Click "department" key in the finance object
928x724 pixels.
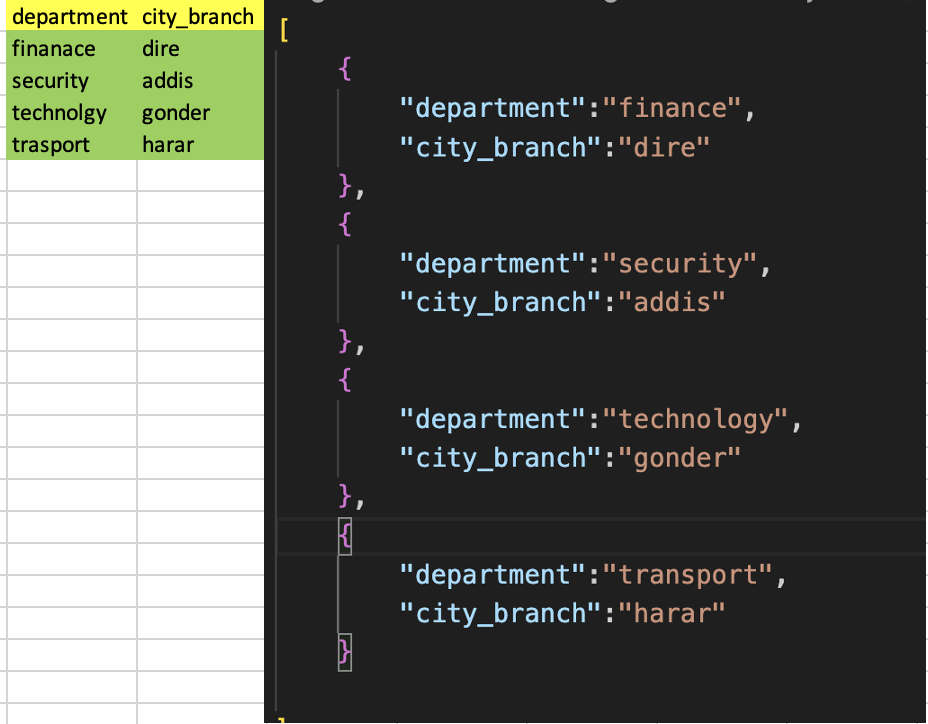(493, 108)
